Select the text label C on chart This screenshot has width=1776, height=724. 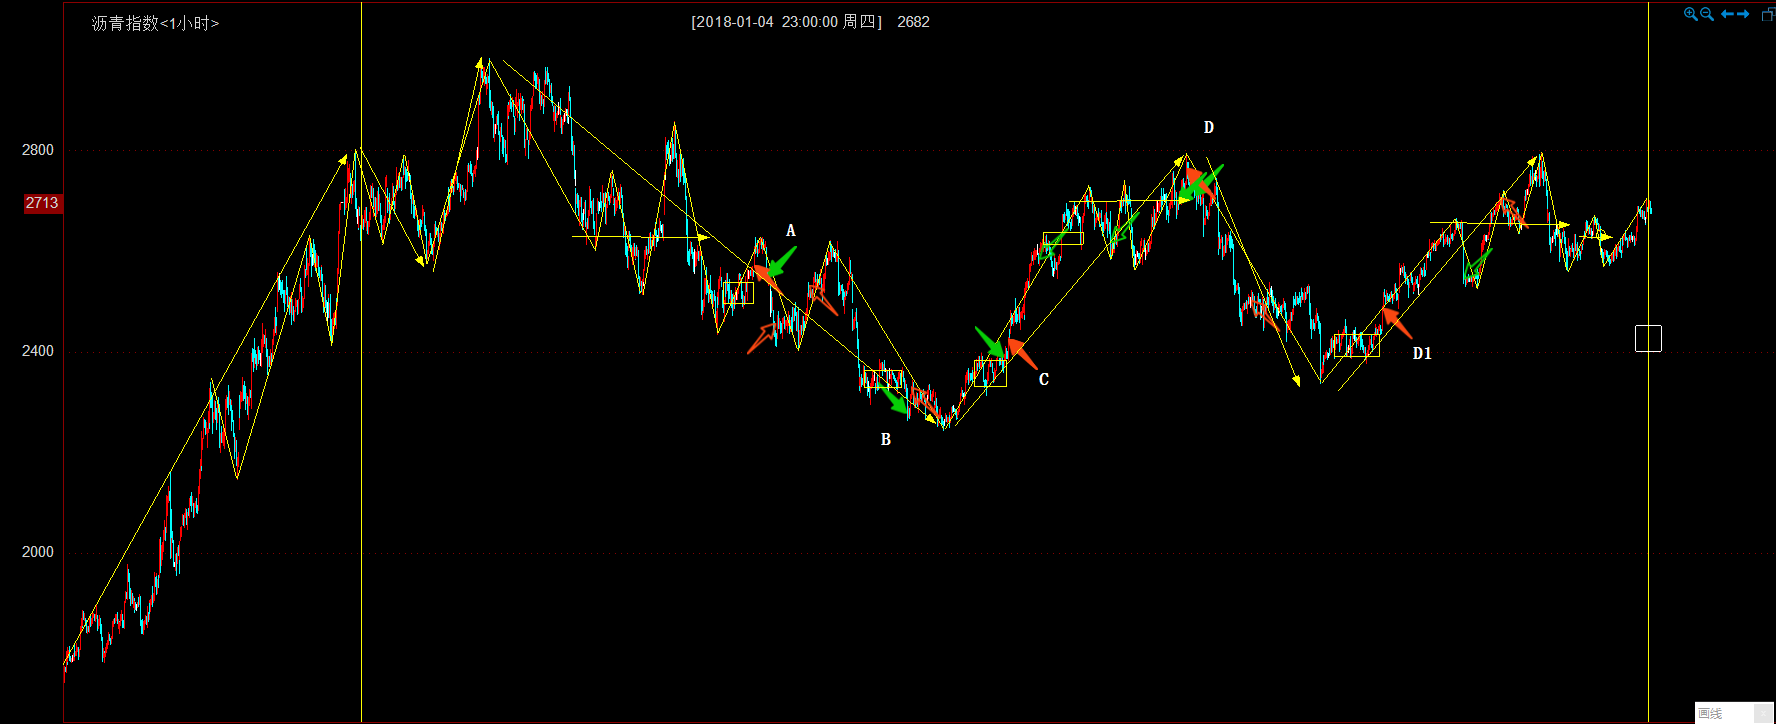point(1044,379)
